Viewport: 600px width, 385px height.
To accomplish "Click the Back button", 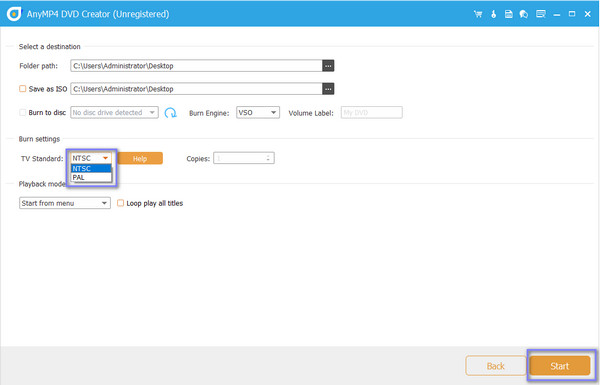I will (x=496, y=366).
